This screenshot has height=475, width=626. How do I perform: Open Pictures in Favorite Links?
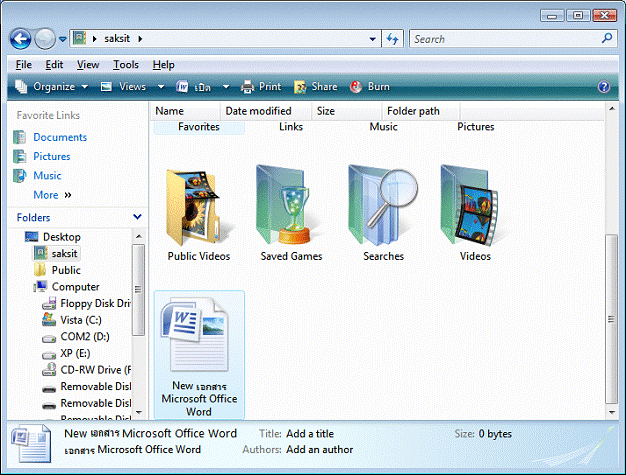pos(52,156)
